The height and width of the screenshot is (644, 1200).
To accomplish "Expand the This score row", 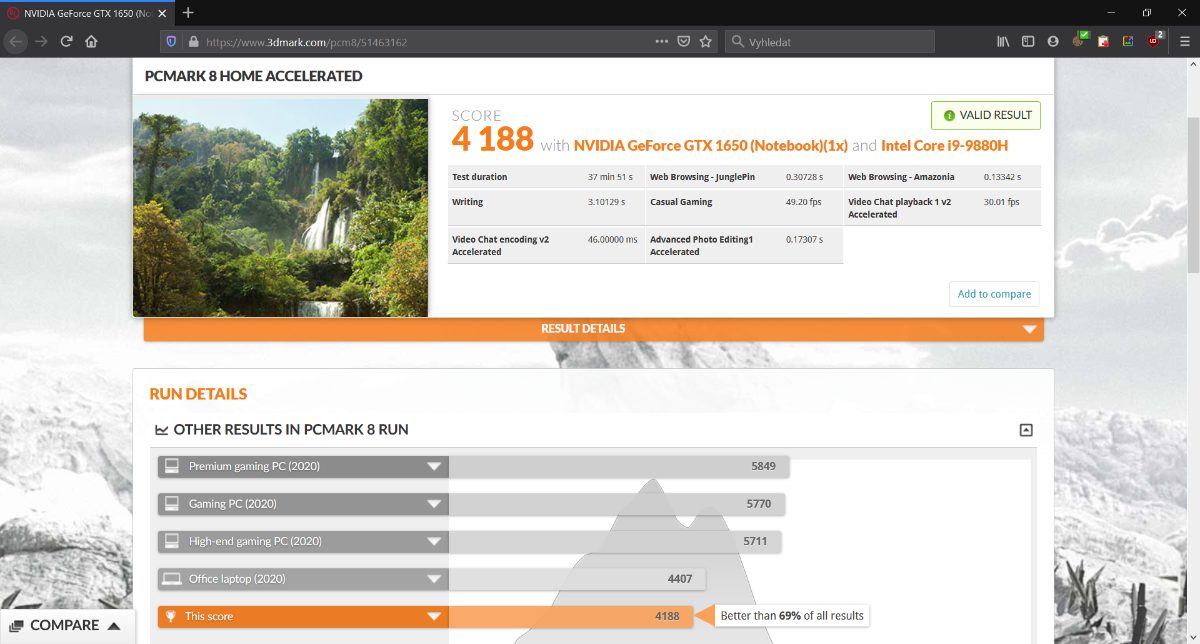I will pos(434,617).
